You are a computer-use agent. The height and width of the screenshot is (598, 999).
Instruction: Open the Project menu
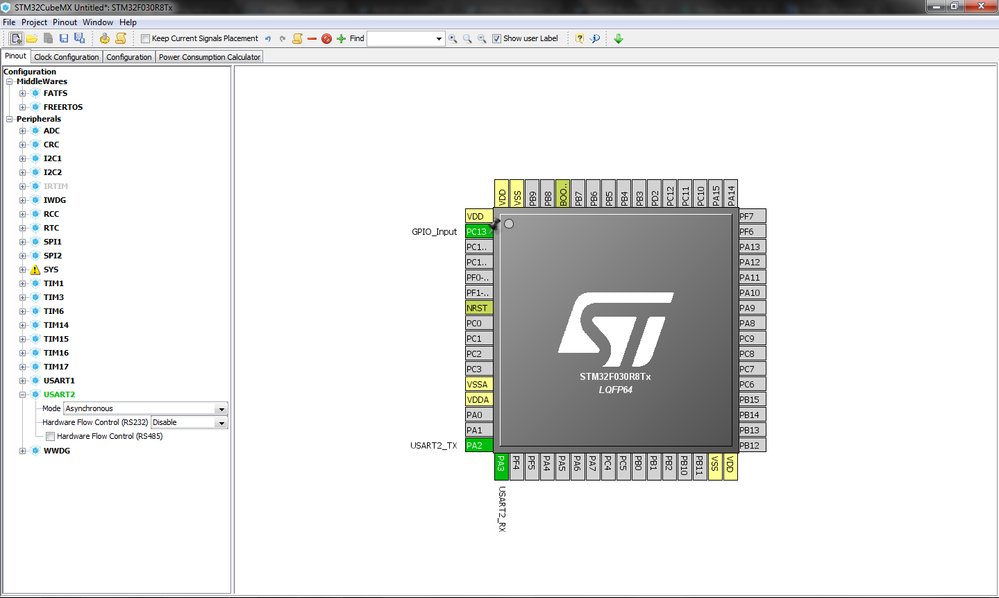(x=34, y=22)
